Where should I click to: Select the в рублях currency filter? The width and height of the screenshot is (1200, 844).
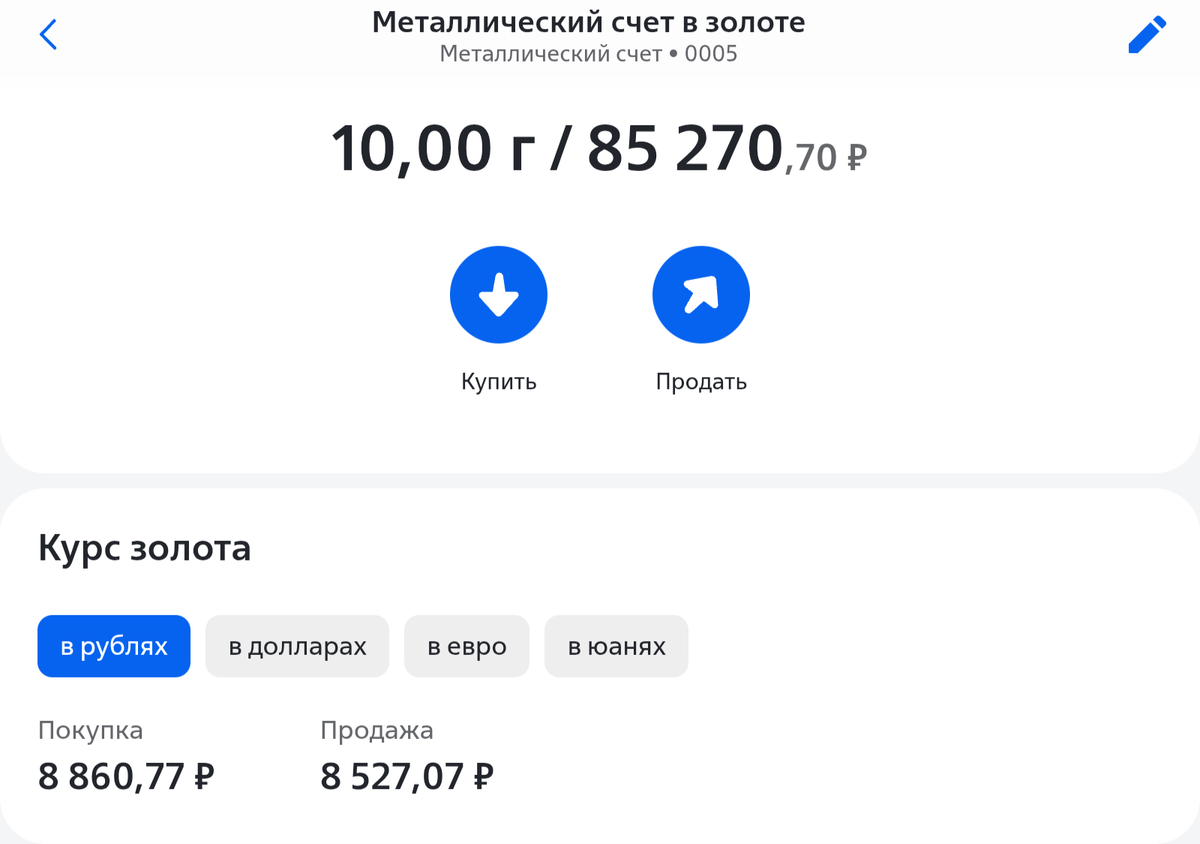tap(113, 646)
